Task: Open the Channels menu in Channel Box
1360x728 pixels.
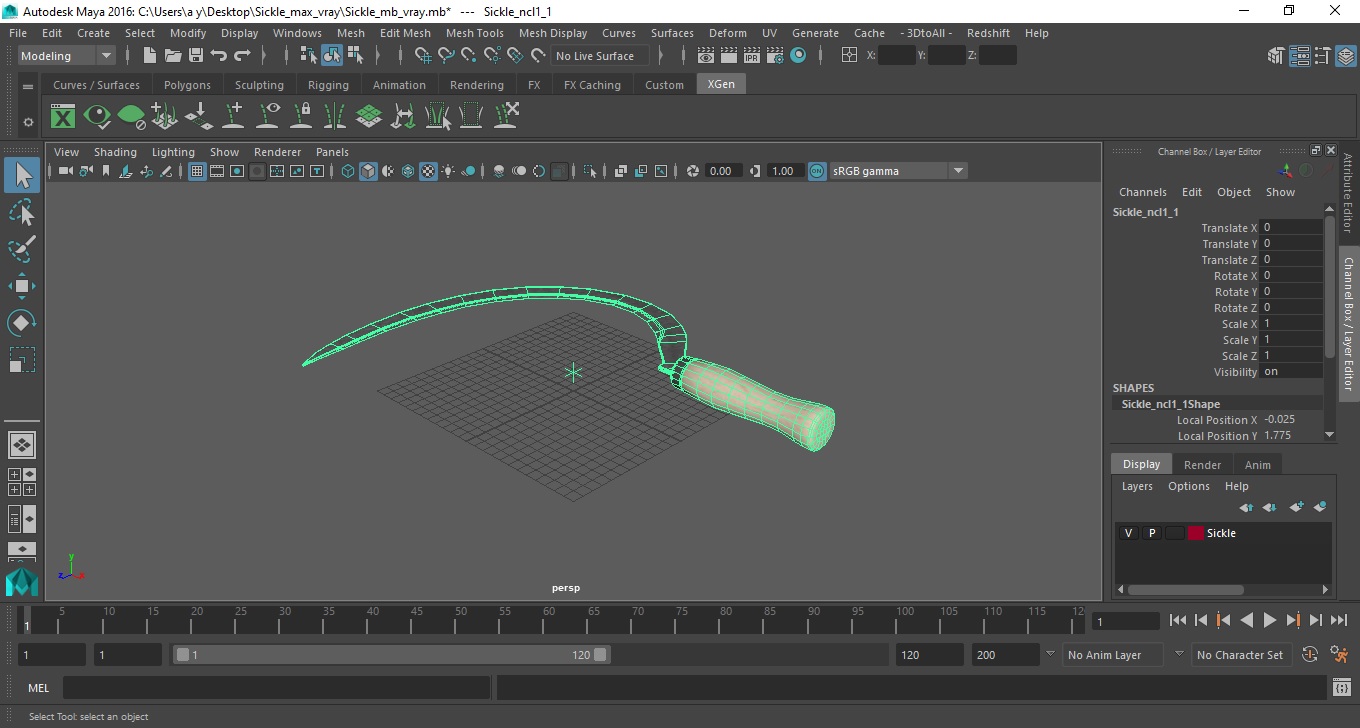Action: [1142, 192]
